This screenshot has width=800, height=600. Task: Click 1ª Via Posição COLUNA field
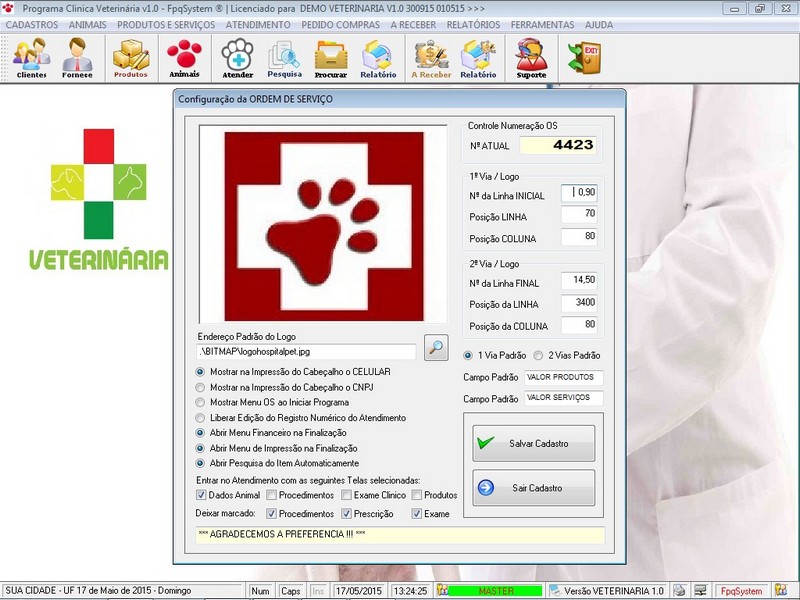[579, 237]
